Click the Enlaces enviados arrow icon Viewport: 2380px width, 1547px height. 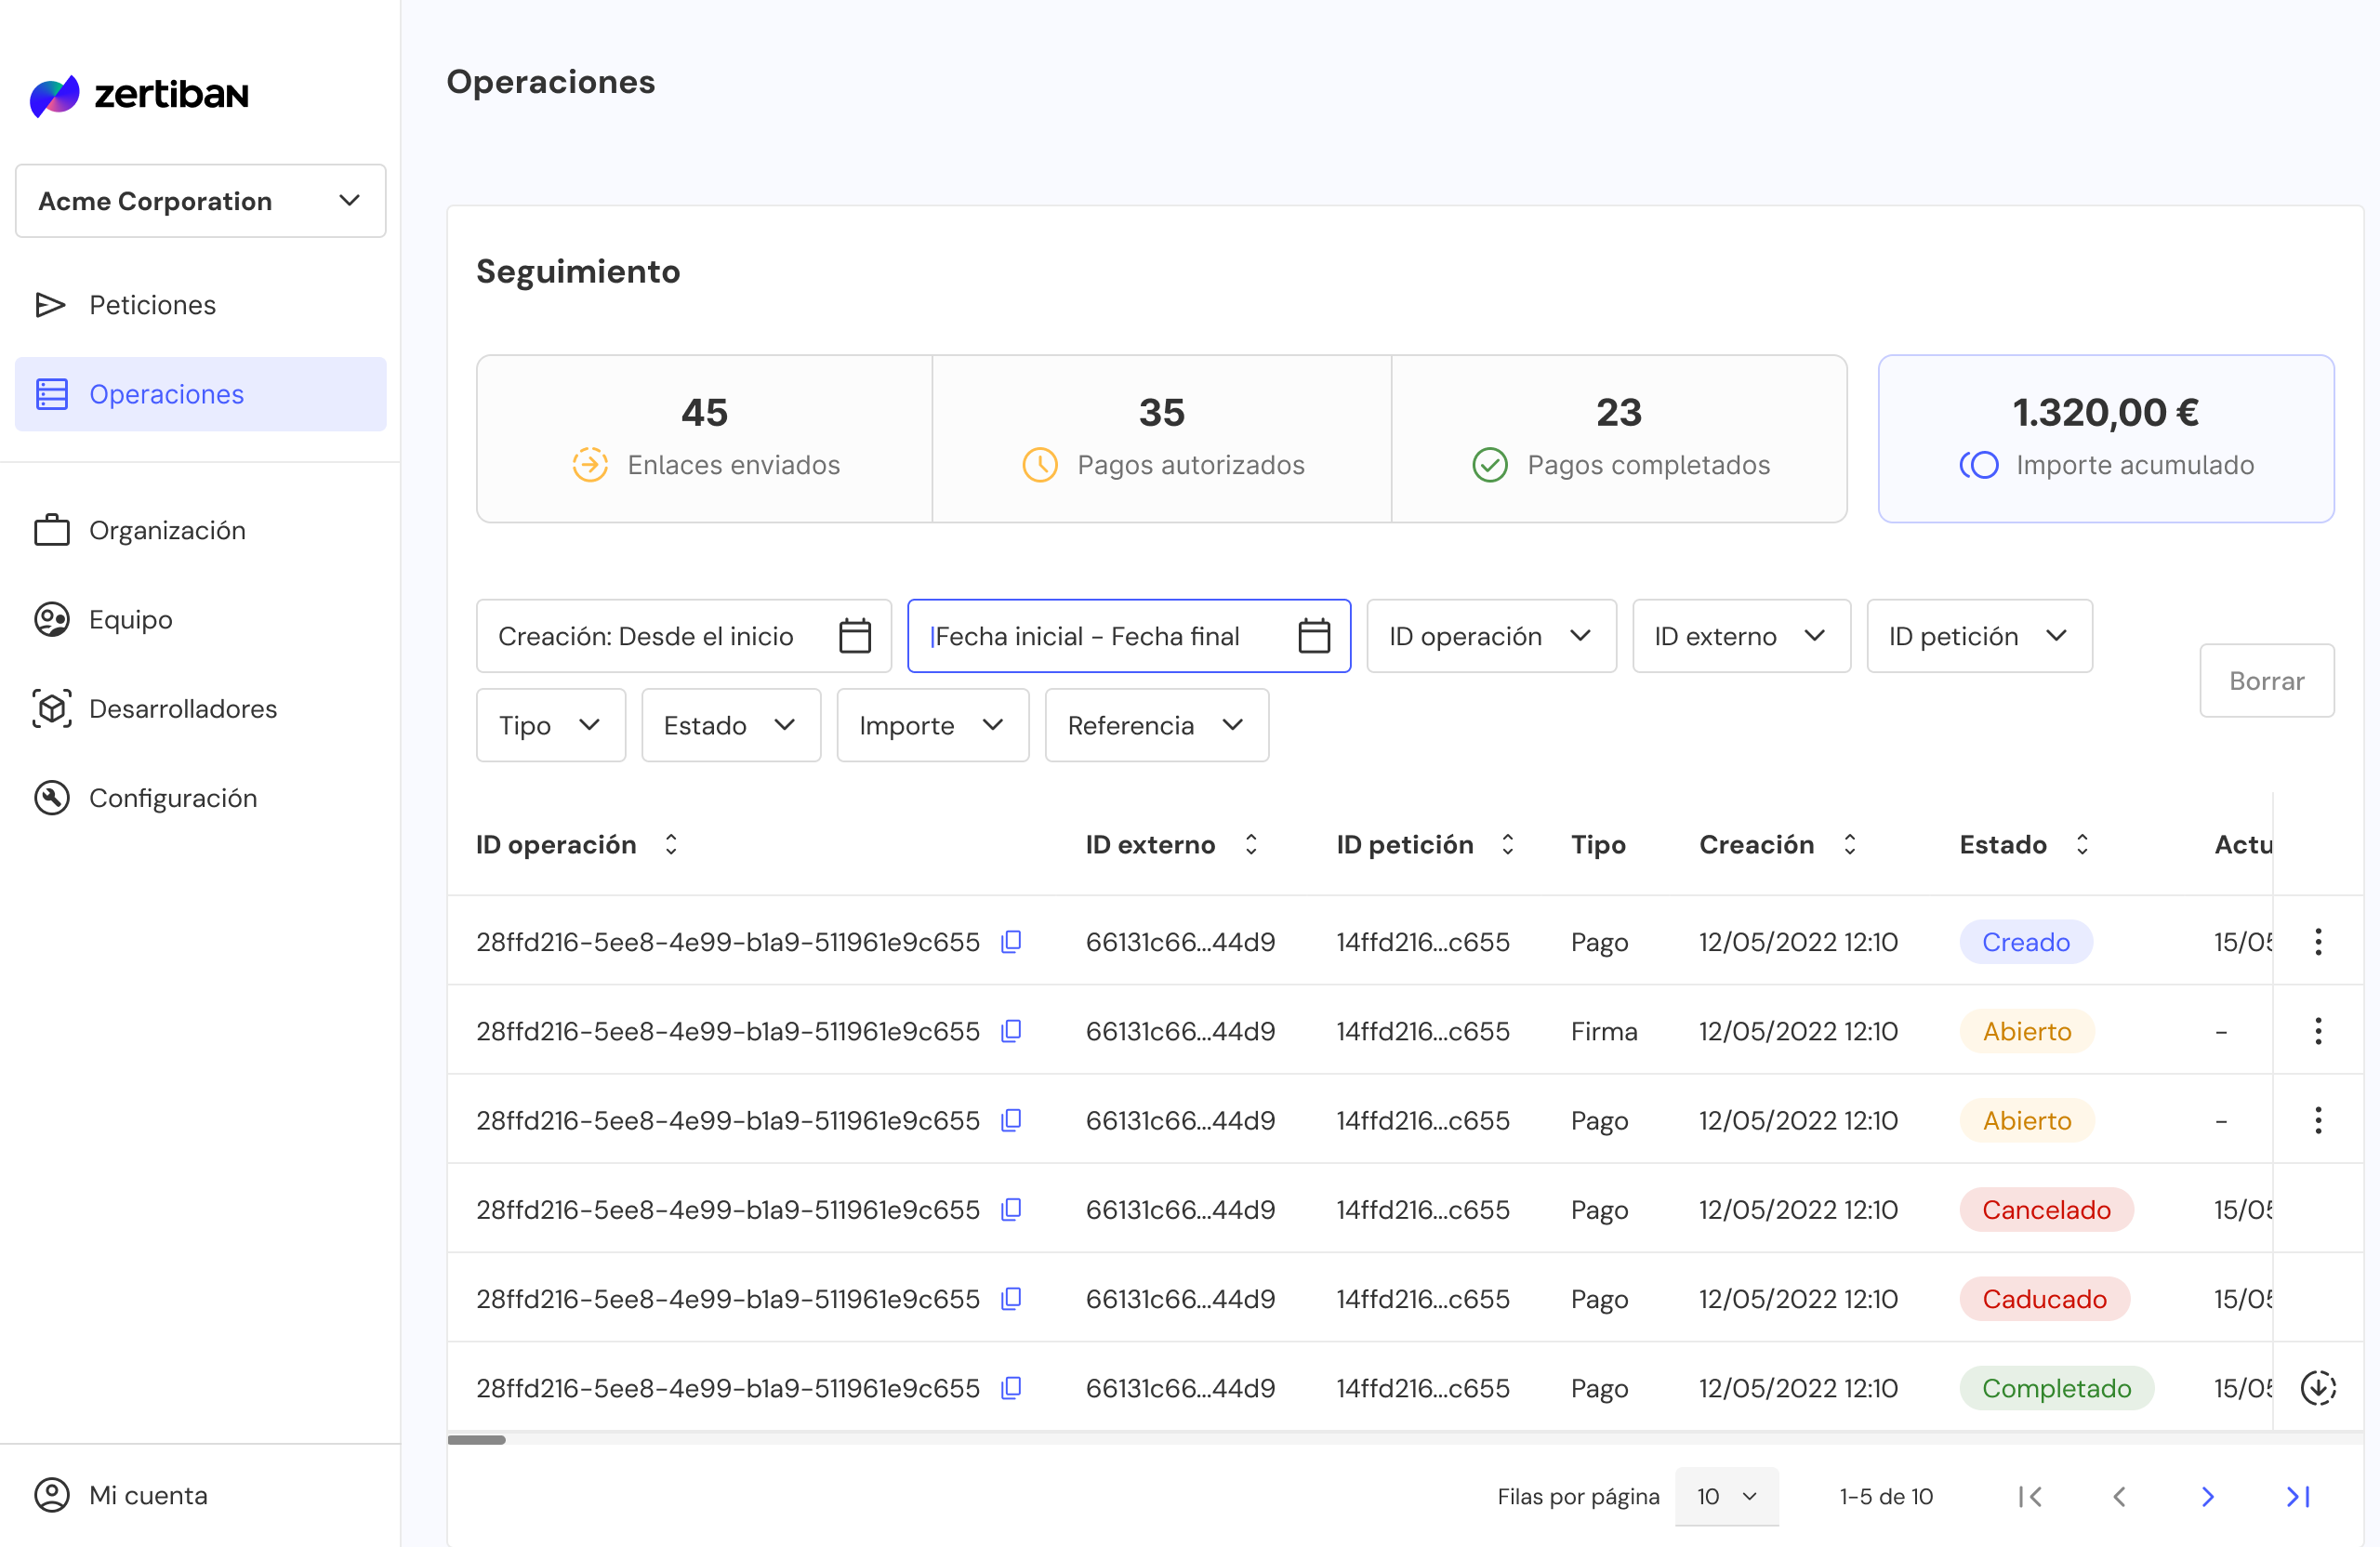coord(590,465)
